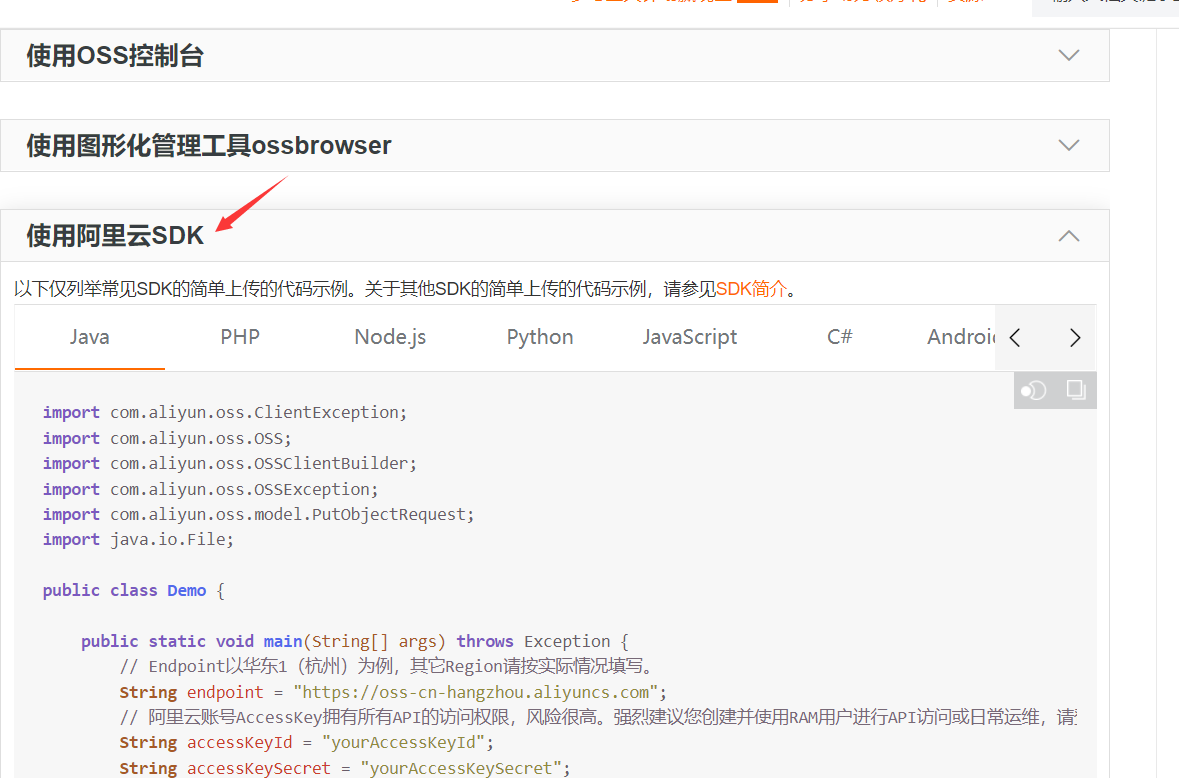
Task: Click the 阿里云账号AccessKey comment line
Action: (x=599, y=717)
